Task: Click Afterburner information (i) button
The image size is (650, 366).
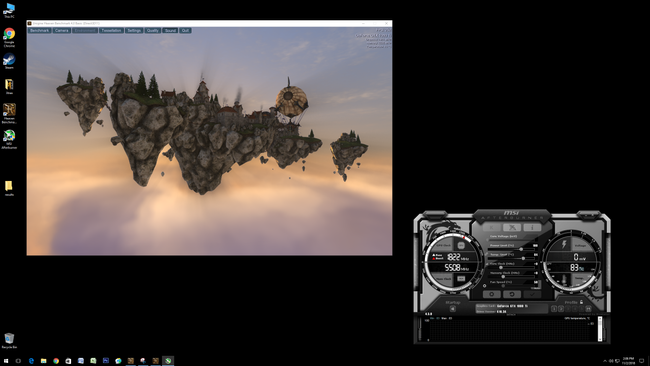Action: coord(532,228)
